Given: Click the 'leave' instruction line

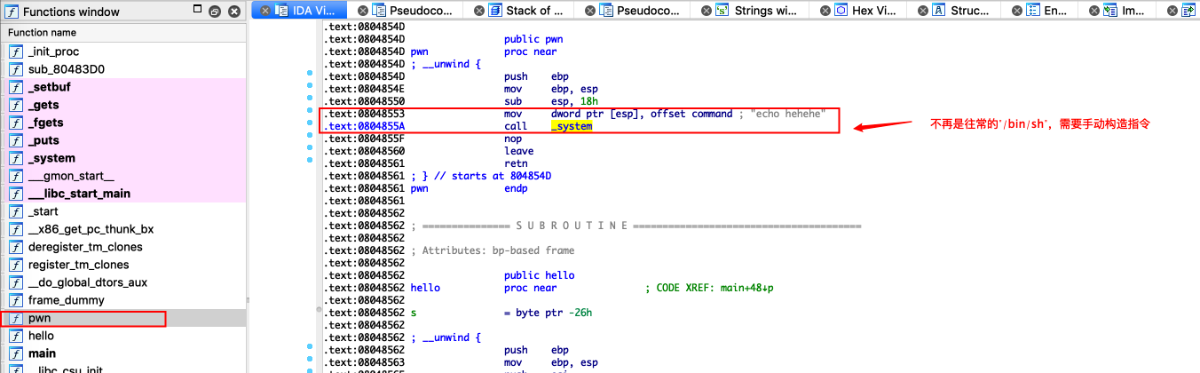Looking at the screenshot, I should pos(518,152).
